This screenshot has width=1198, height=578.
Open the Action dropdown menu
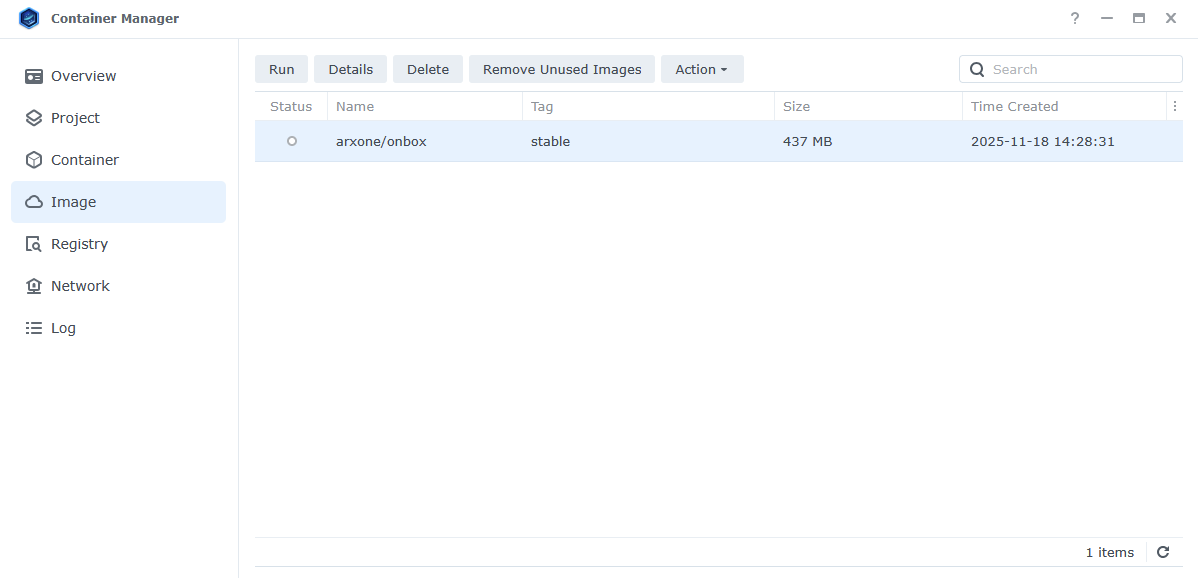tap(702, 69)
